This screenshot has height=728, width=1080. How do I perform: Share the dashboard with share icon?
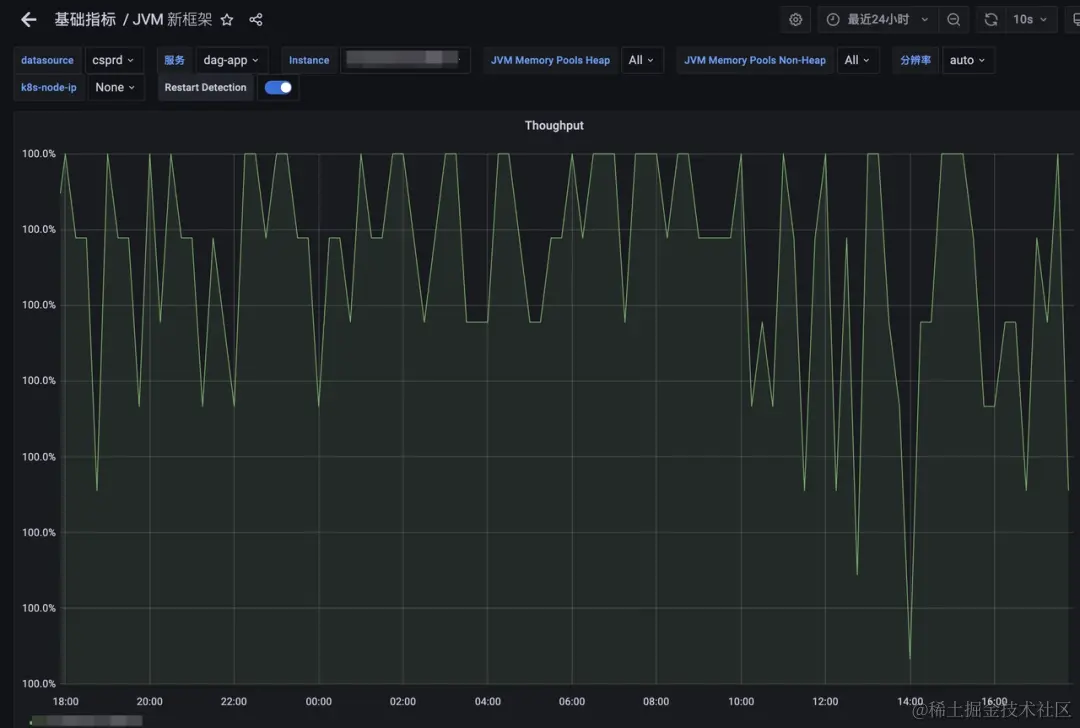[x=256, y=19]
